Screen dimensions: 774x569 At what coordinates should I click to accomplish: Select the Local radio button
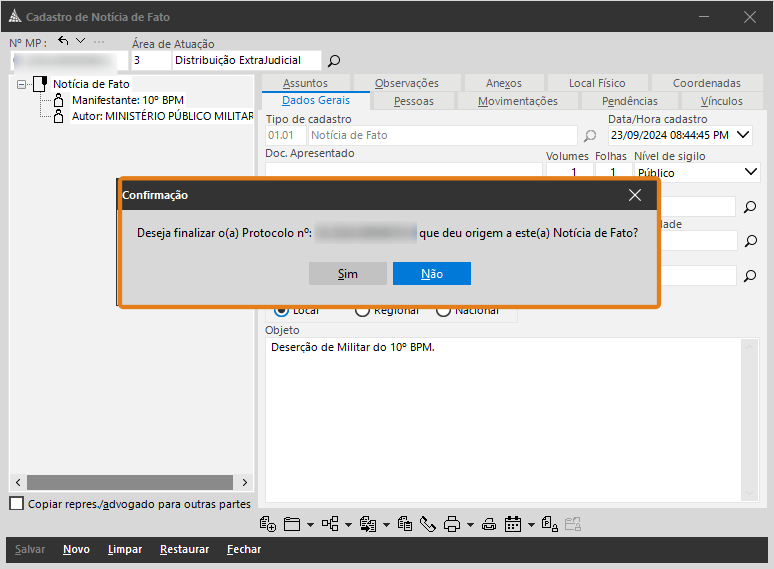pos(281,311)
